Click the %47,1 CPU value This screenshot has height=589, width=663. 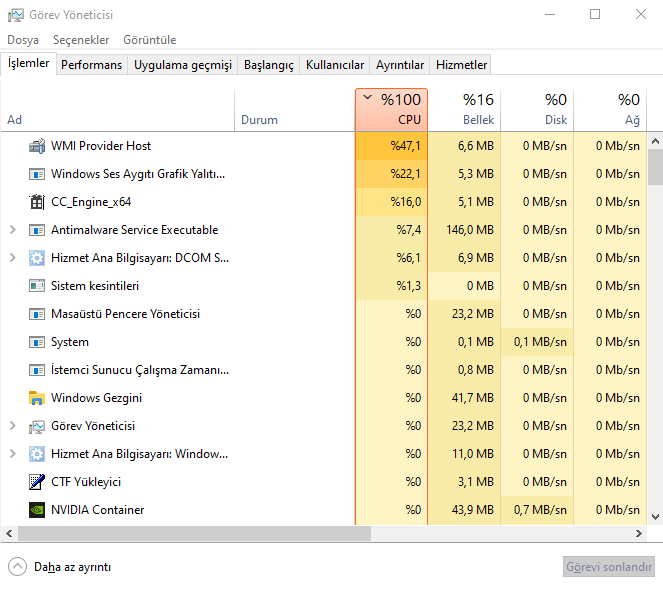[x=405, y=146]
